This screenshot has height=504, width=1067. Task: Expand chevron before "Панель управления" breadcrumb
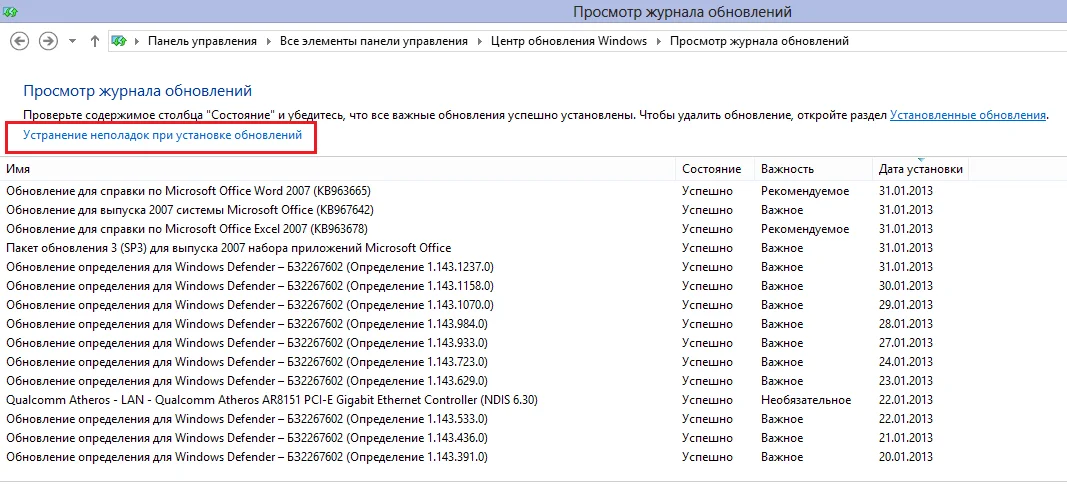click(136, 41)
